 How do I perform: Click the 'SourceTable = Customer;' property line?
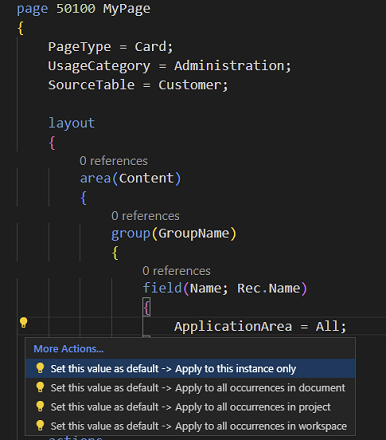tap(138, 85)
